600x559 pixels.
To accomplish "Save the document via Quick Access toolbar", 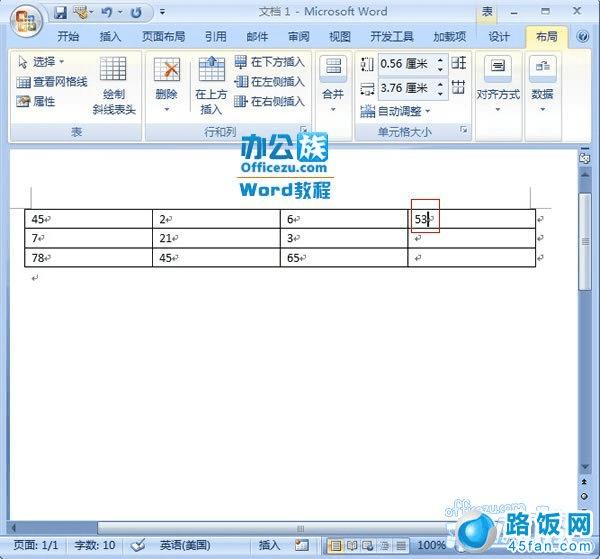I will [60, 13].
